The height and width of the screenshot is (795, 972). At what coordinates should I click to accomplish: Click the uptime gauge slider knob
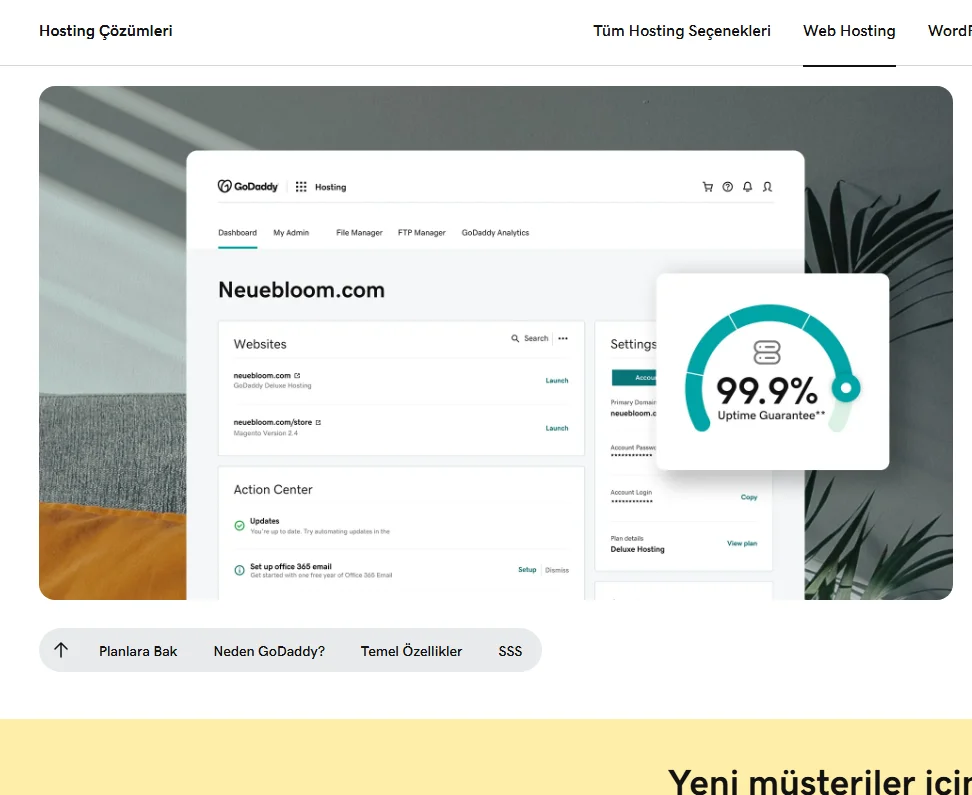tap(846, 388)
